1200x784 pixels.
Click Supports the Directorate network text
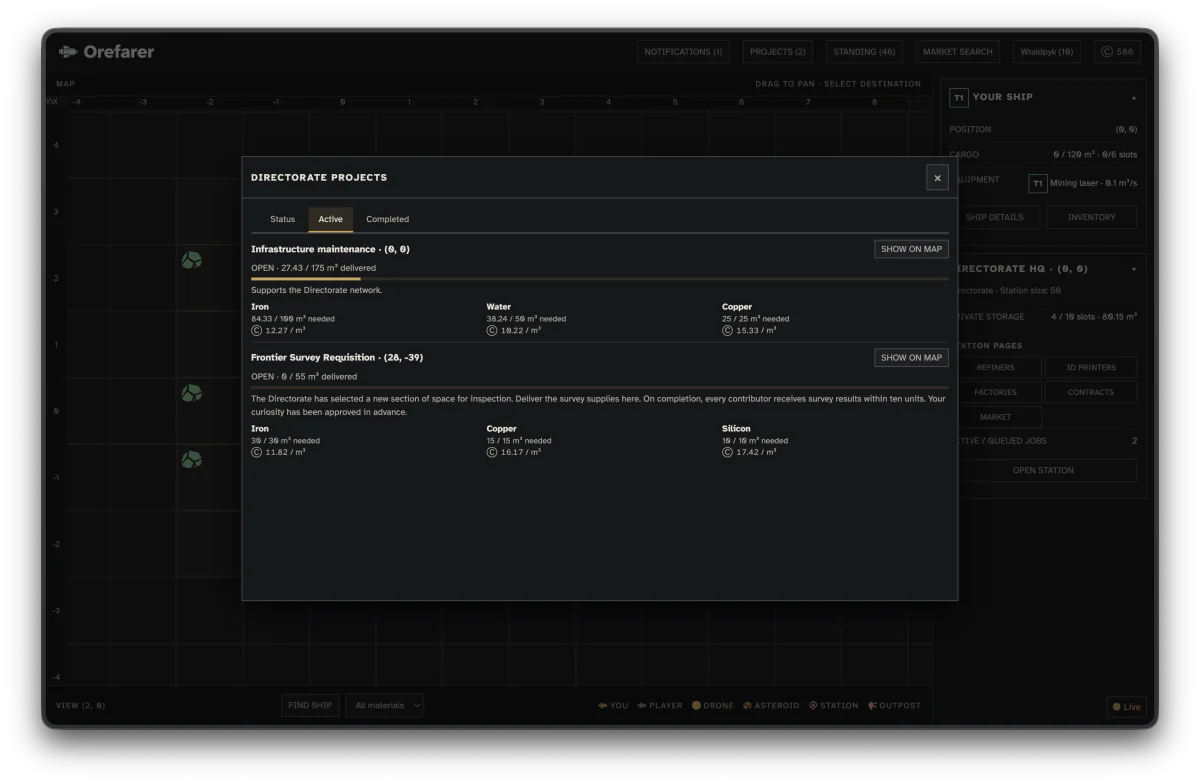click(317, 290)
